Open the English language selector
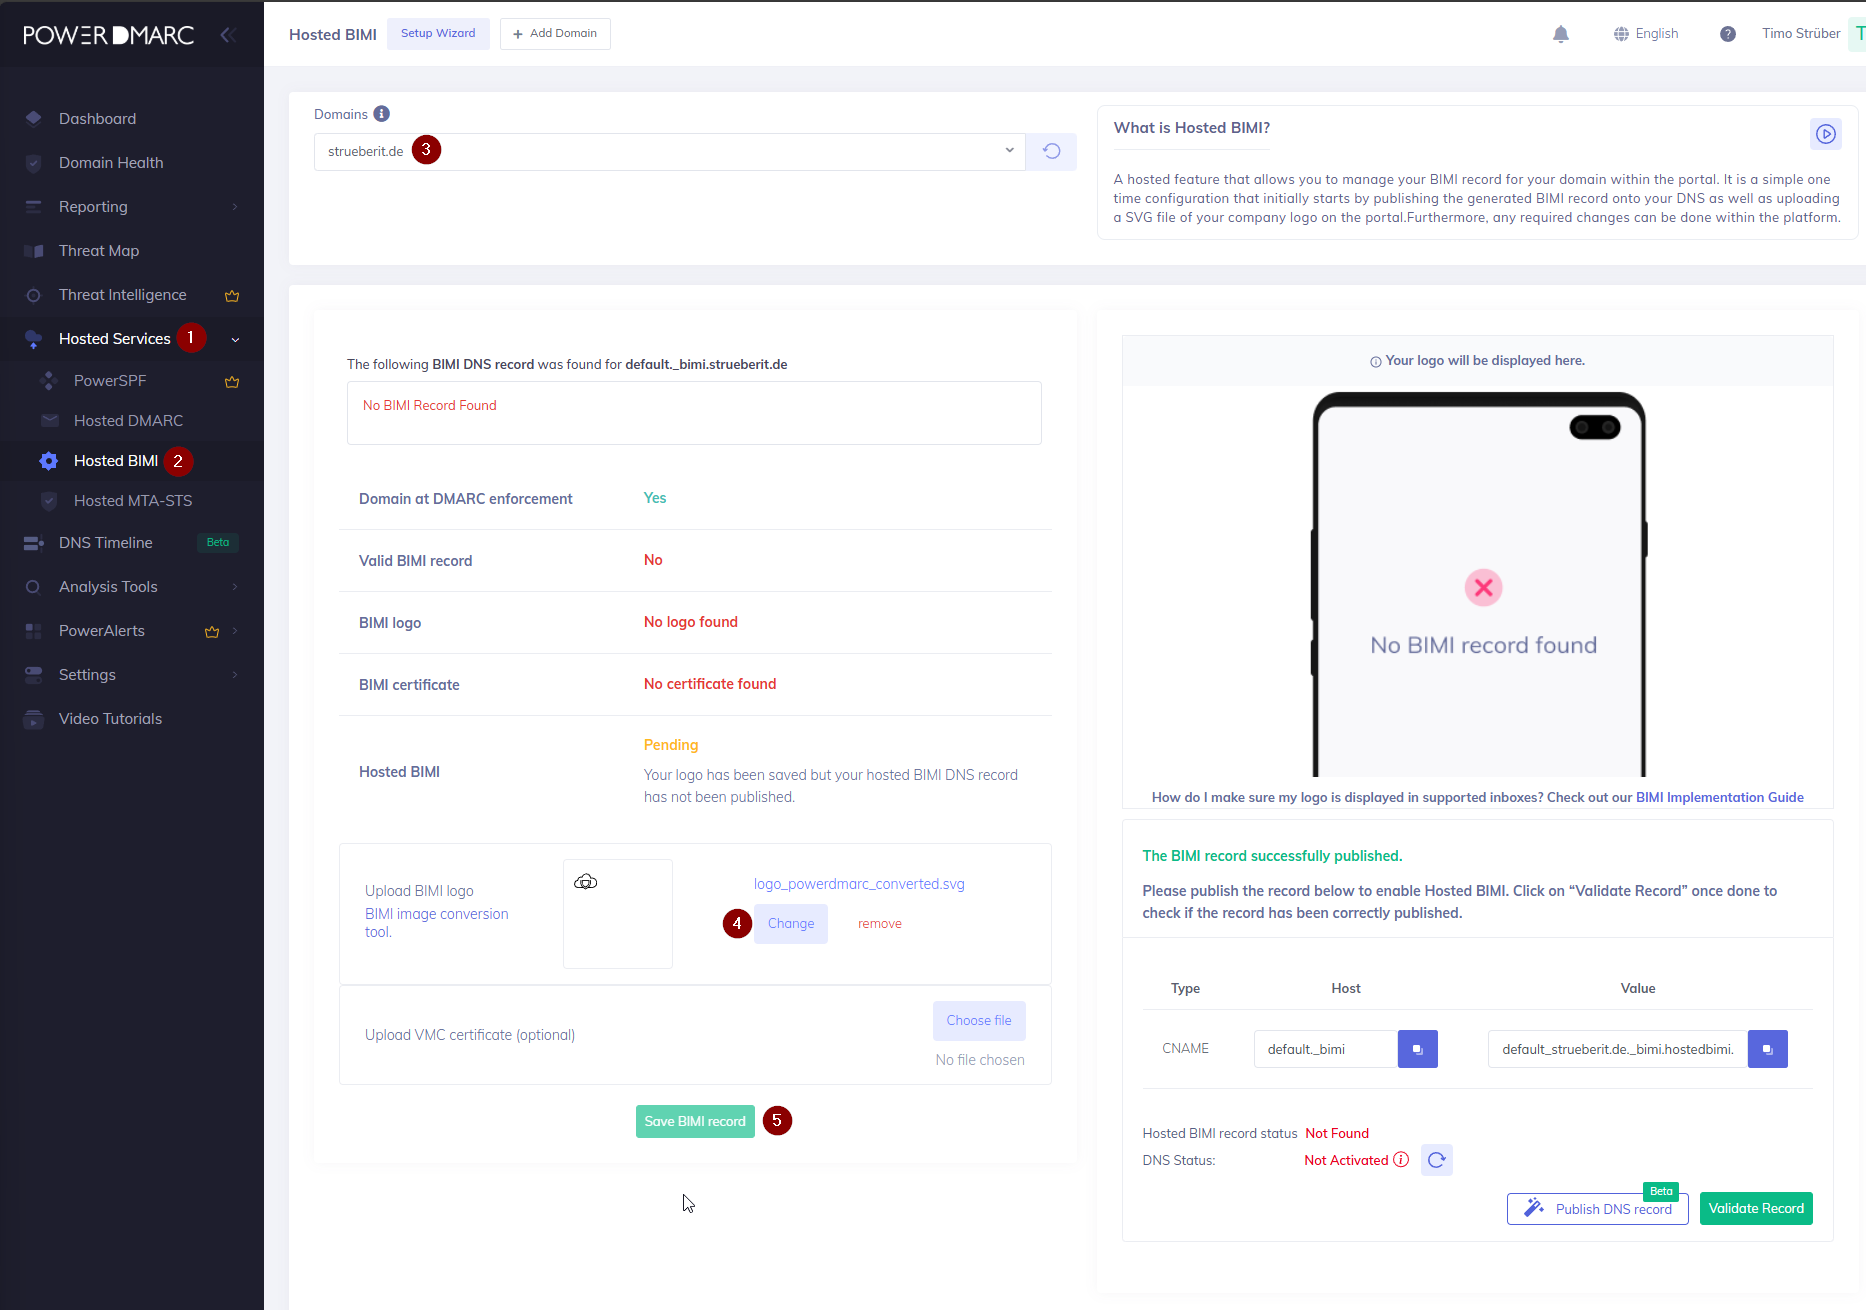 pos(1646,34)
